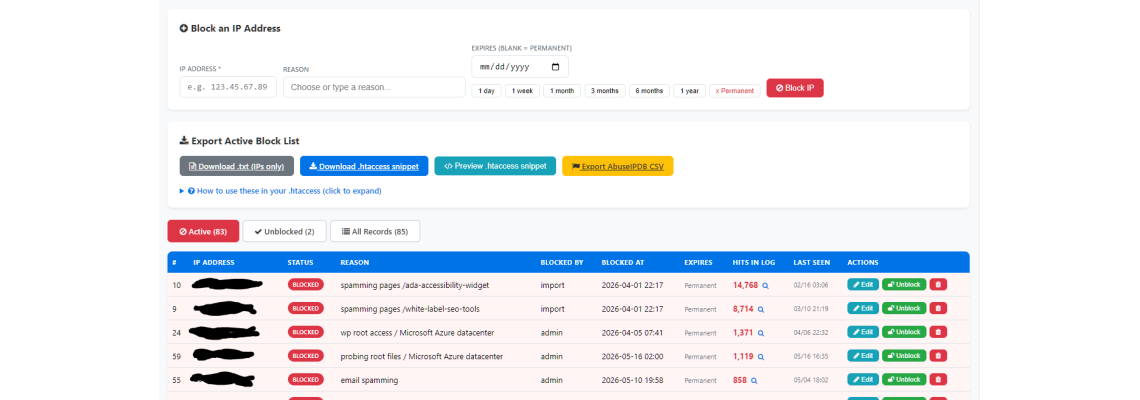Download the .htaccess snippet
1140x400 pixels.
click(364, 166)
